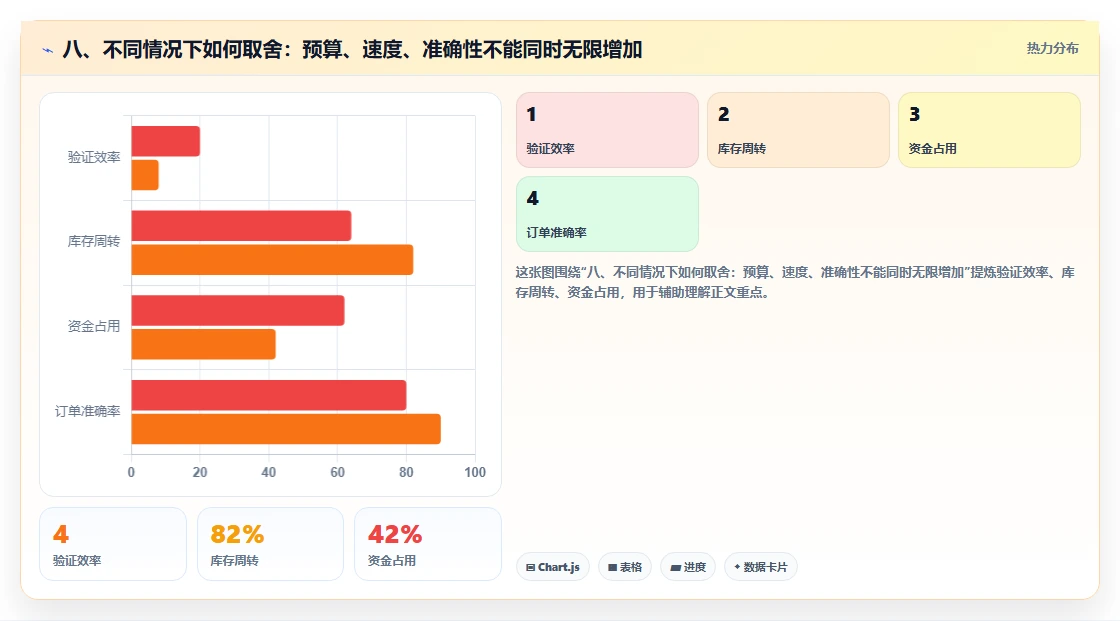Click the orange bar for 订单准确率
1120x621 pixels.
pyautogui.click(x=286, y=429)
